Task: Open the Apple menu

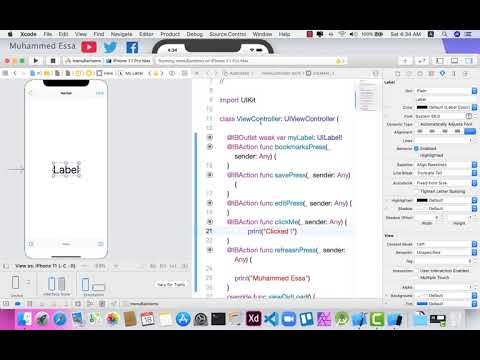Action: (10, 34)
